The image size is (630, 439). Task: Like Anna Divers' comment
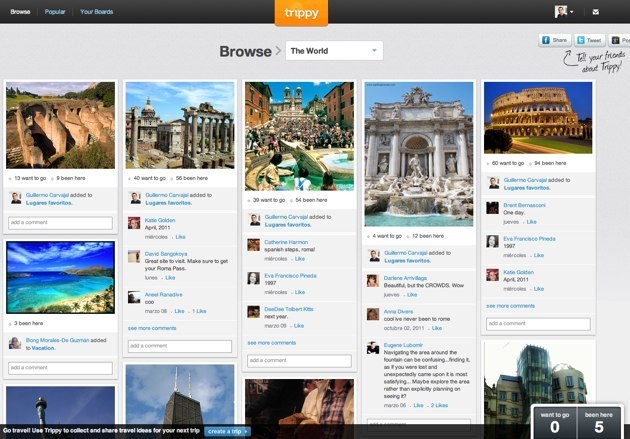[x=437, y=328]
